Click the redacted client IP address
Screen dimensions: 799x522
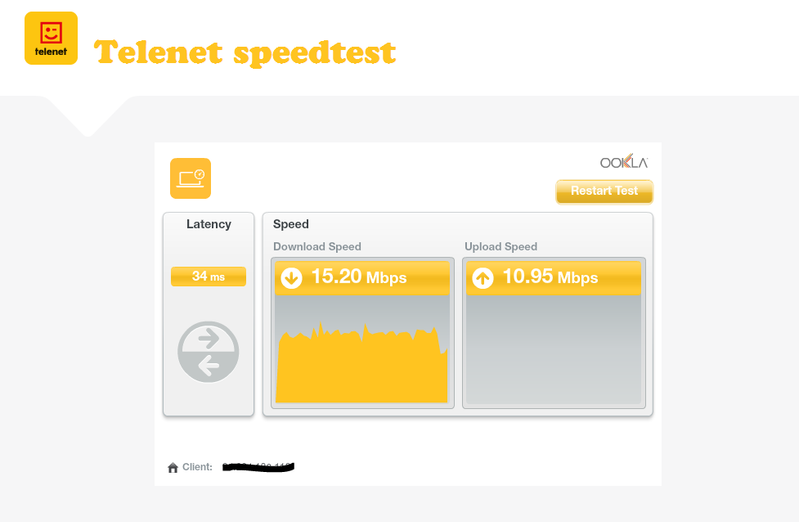click(259, 466)
